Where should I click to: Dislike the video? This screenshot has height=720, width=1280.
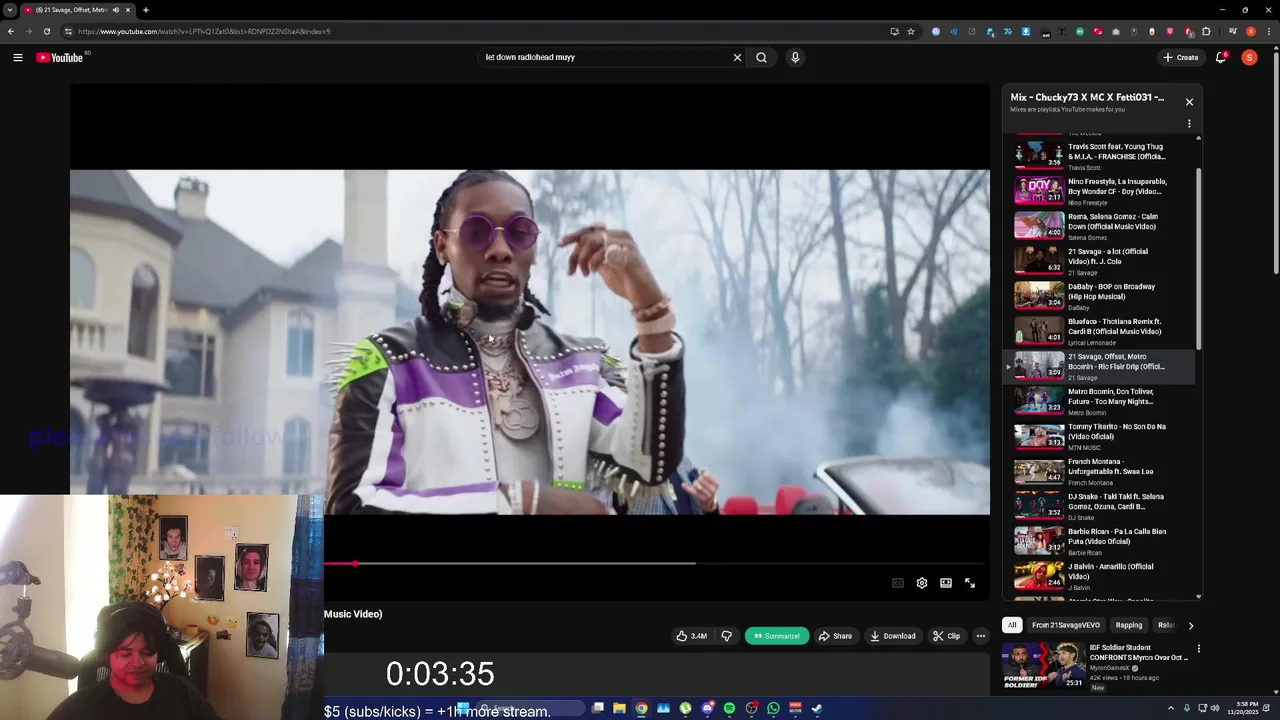pyautogui.click(x=727, y=636)
